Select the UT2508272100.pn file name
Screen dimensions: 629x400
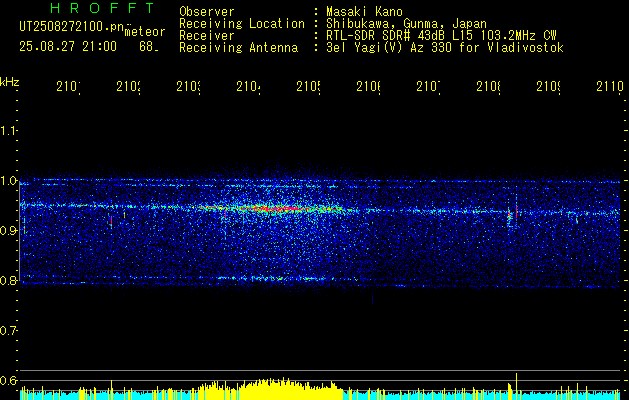[71, 26]
